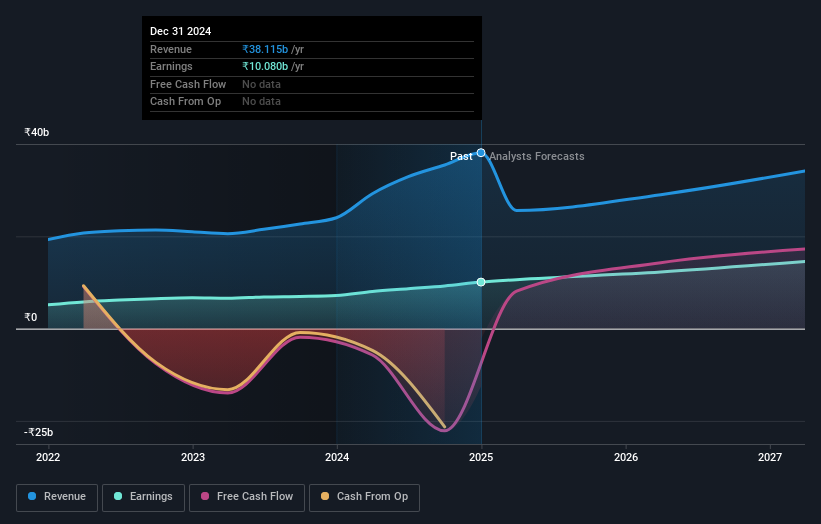This screenshot has height=524, width=821.
Task: Click the 2023 x-axis label
Action: pos(193,457)
